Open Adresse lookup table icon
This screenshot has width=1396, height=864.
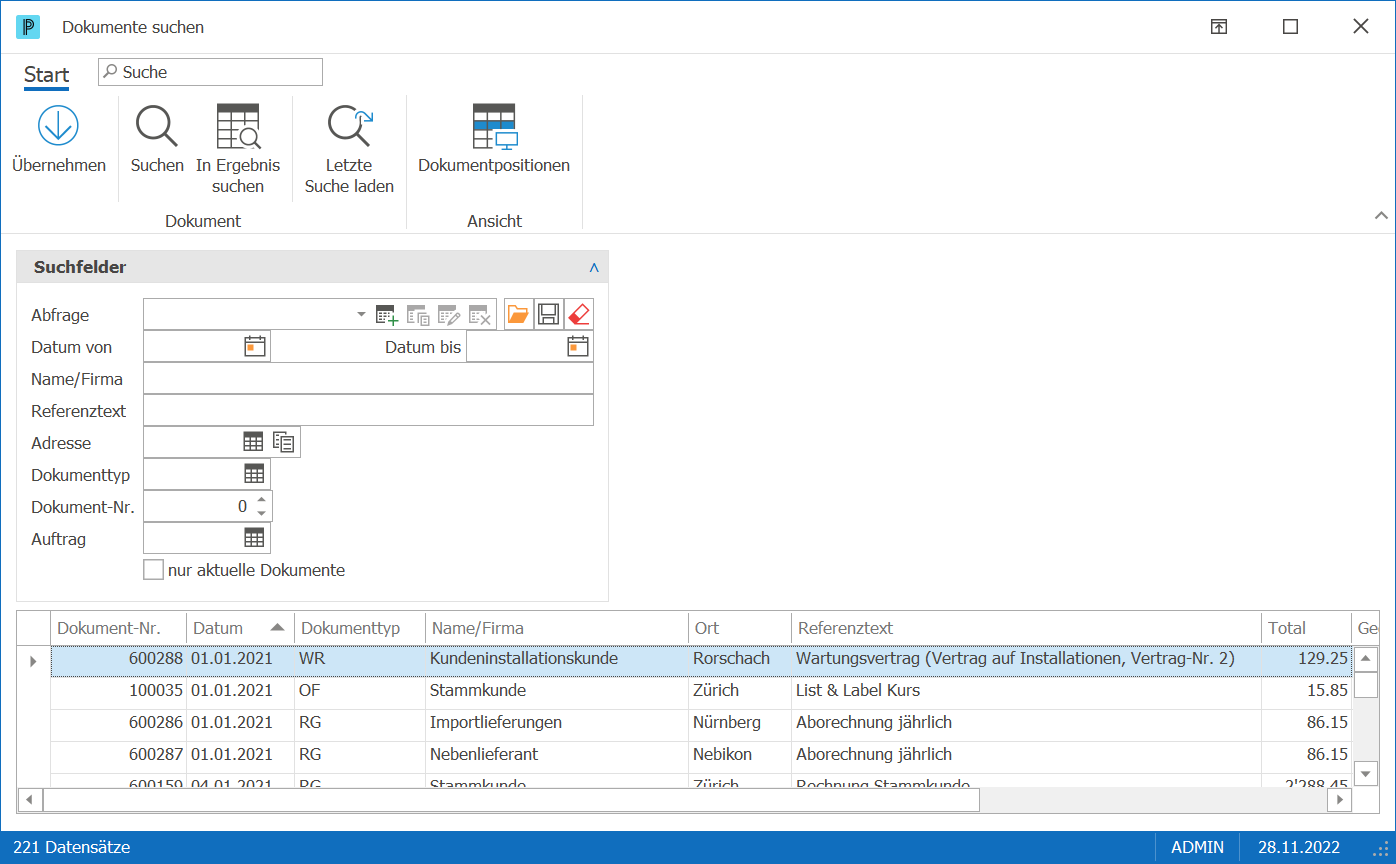(254, 442)
